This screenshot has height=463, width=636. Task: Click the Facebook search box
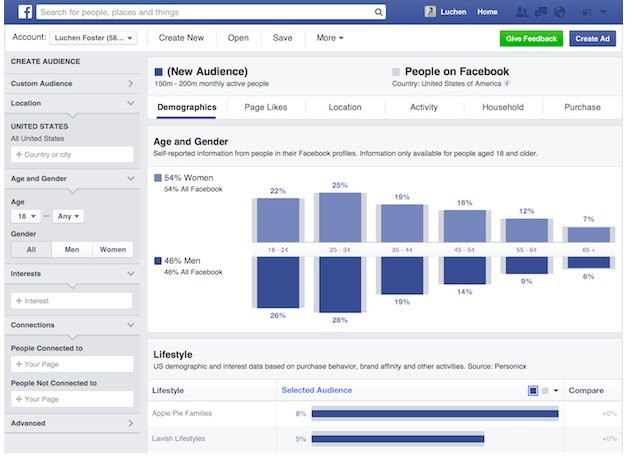[x=211, y=12]
